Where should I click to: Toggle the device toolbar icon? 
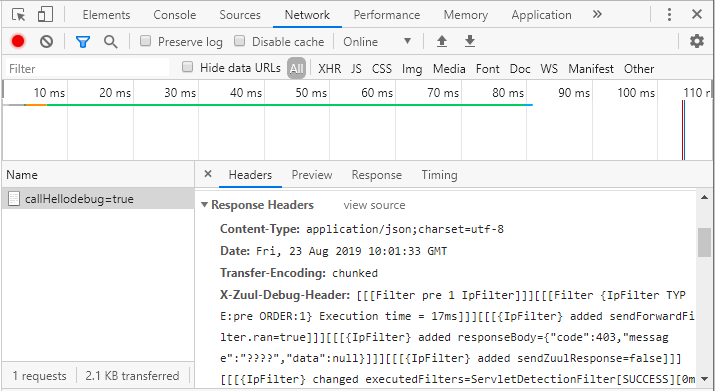click(45, 15)
